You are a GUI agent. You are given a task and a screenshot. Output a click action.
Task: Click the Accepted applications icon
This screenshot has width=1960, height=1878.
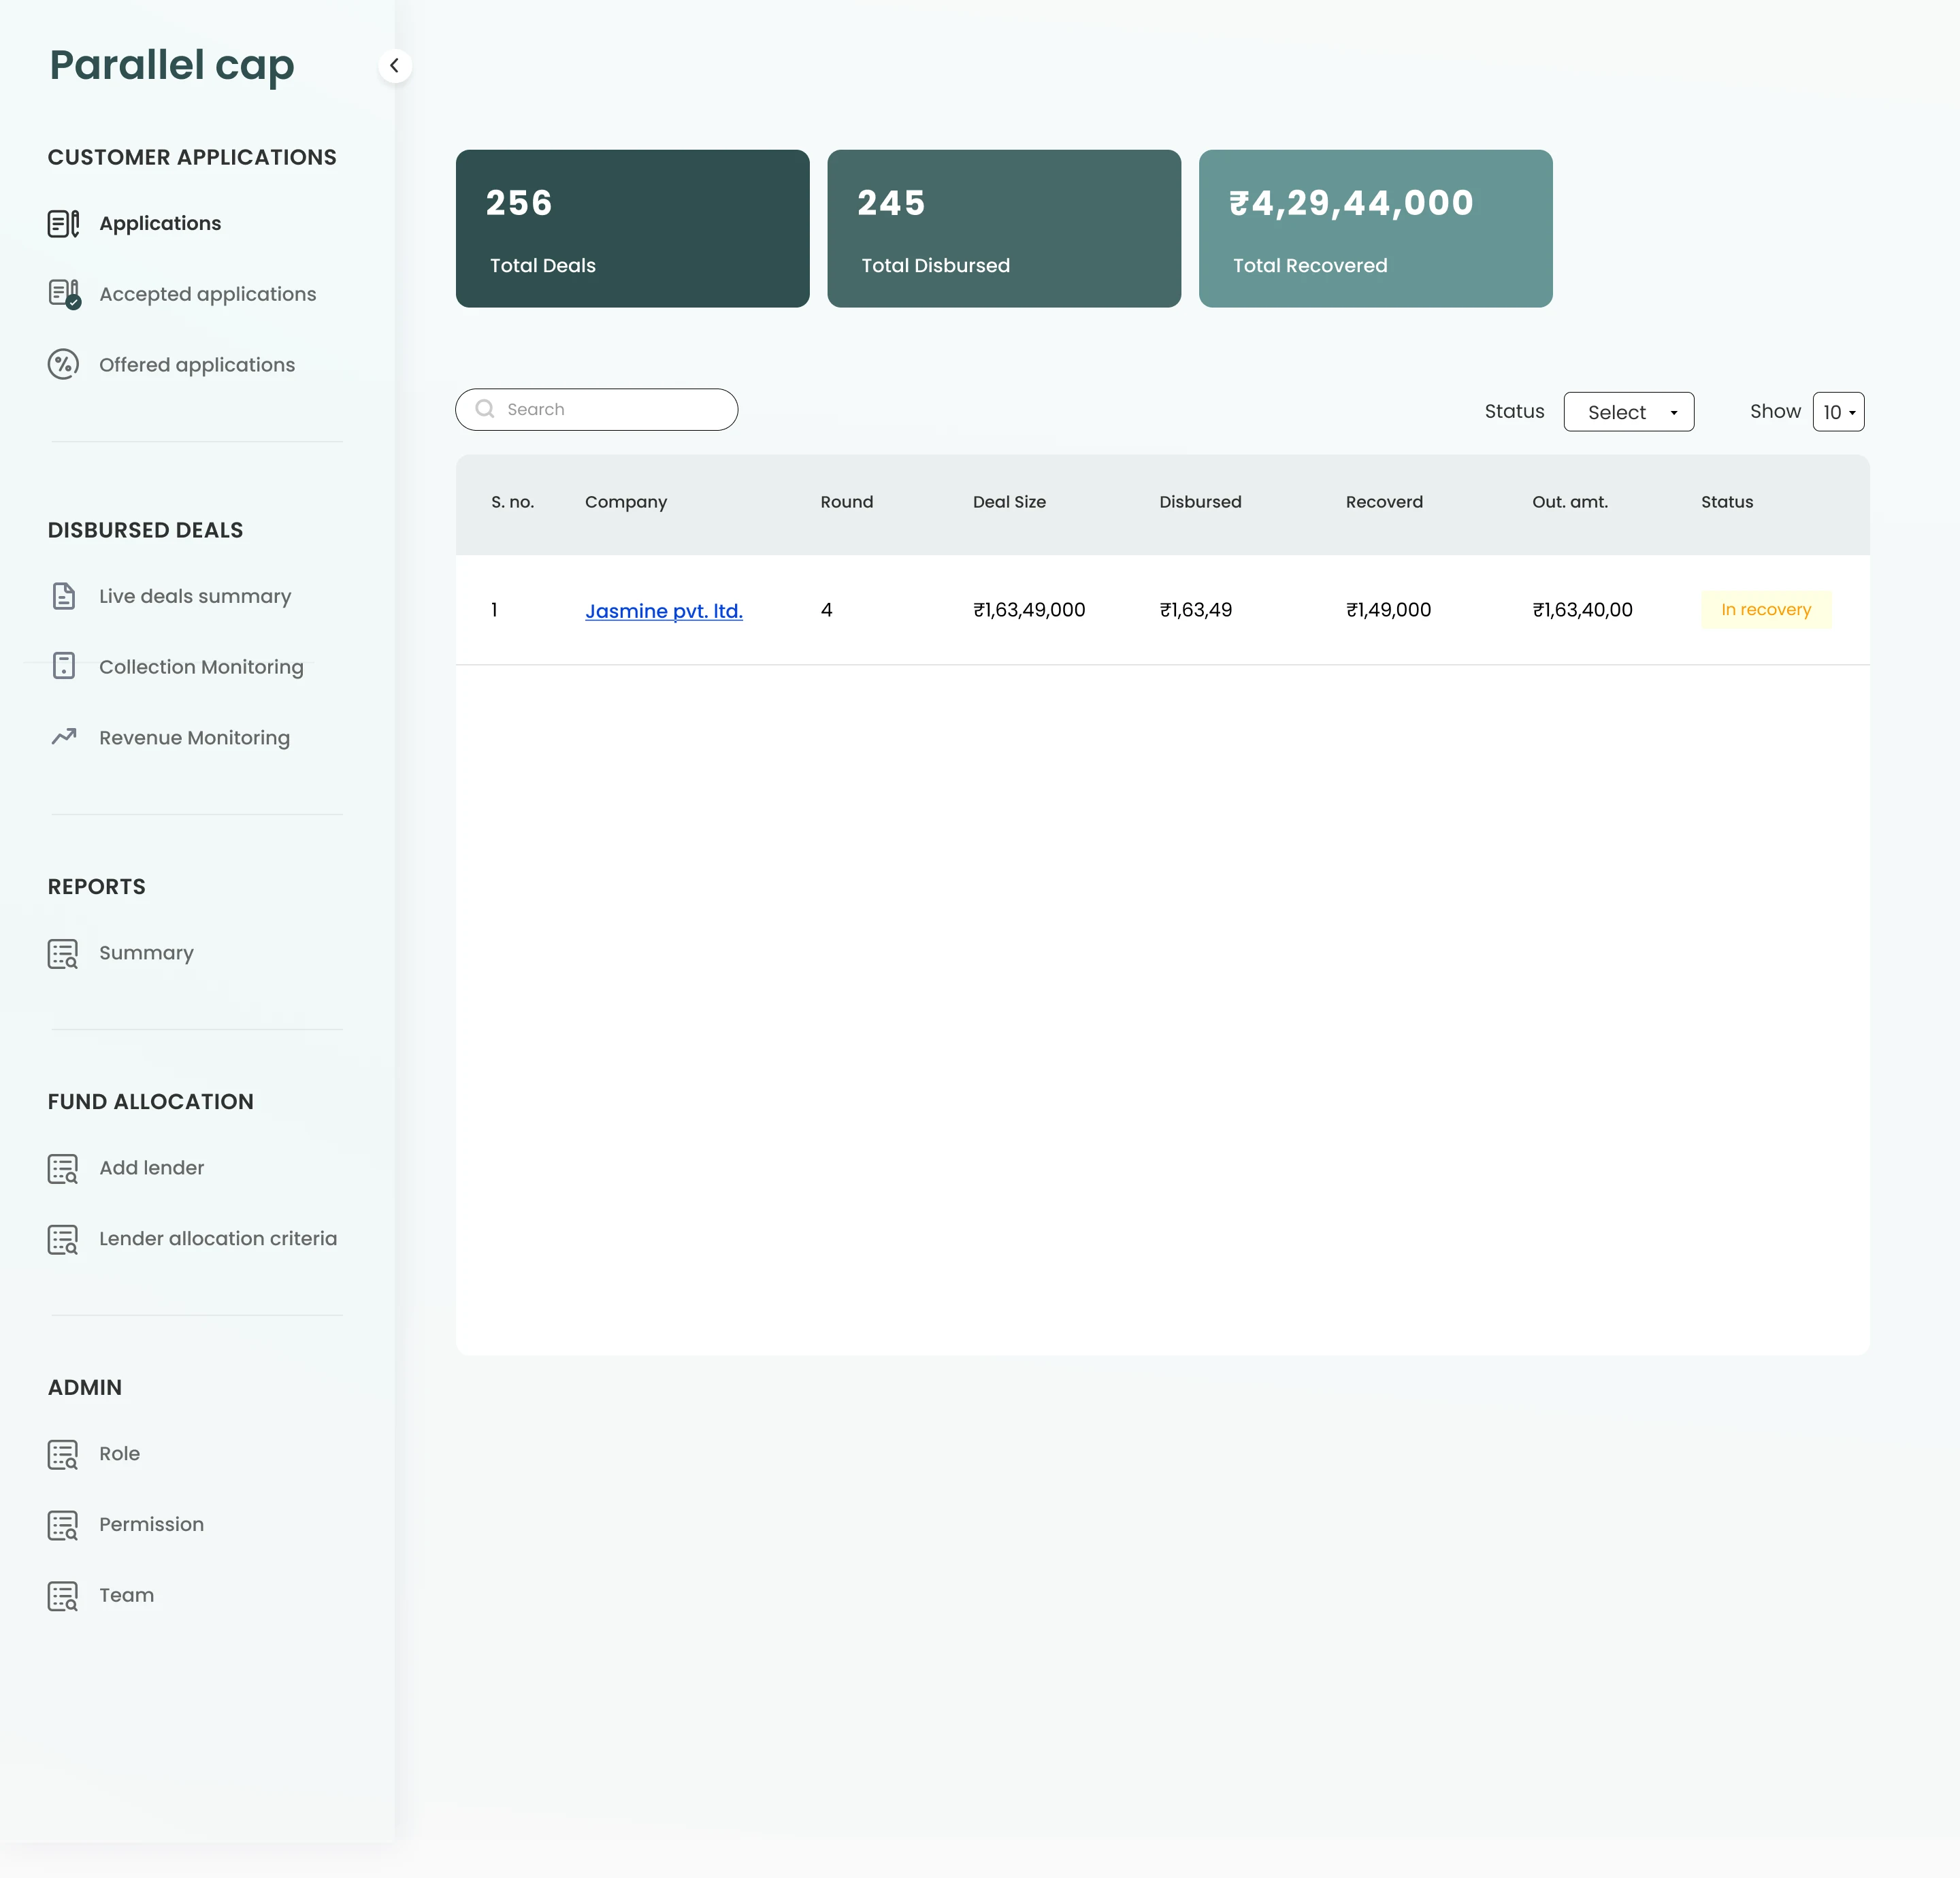64,294
